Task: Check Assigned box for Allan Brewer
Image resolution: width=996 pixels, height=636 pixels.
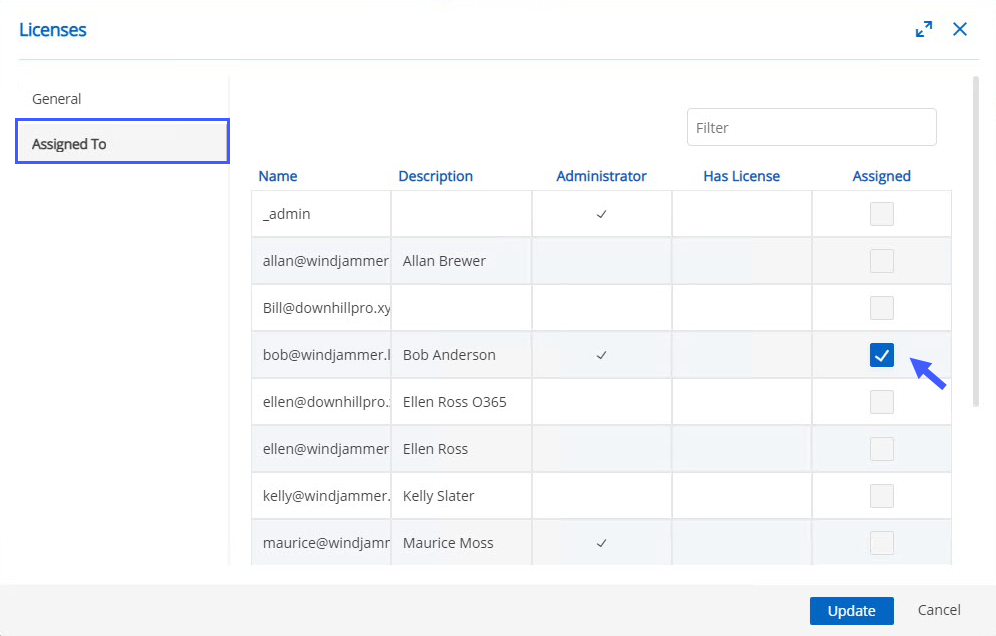Action: pyautogui.click(x=881, y=261)
